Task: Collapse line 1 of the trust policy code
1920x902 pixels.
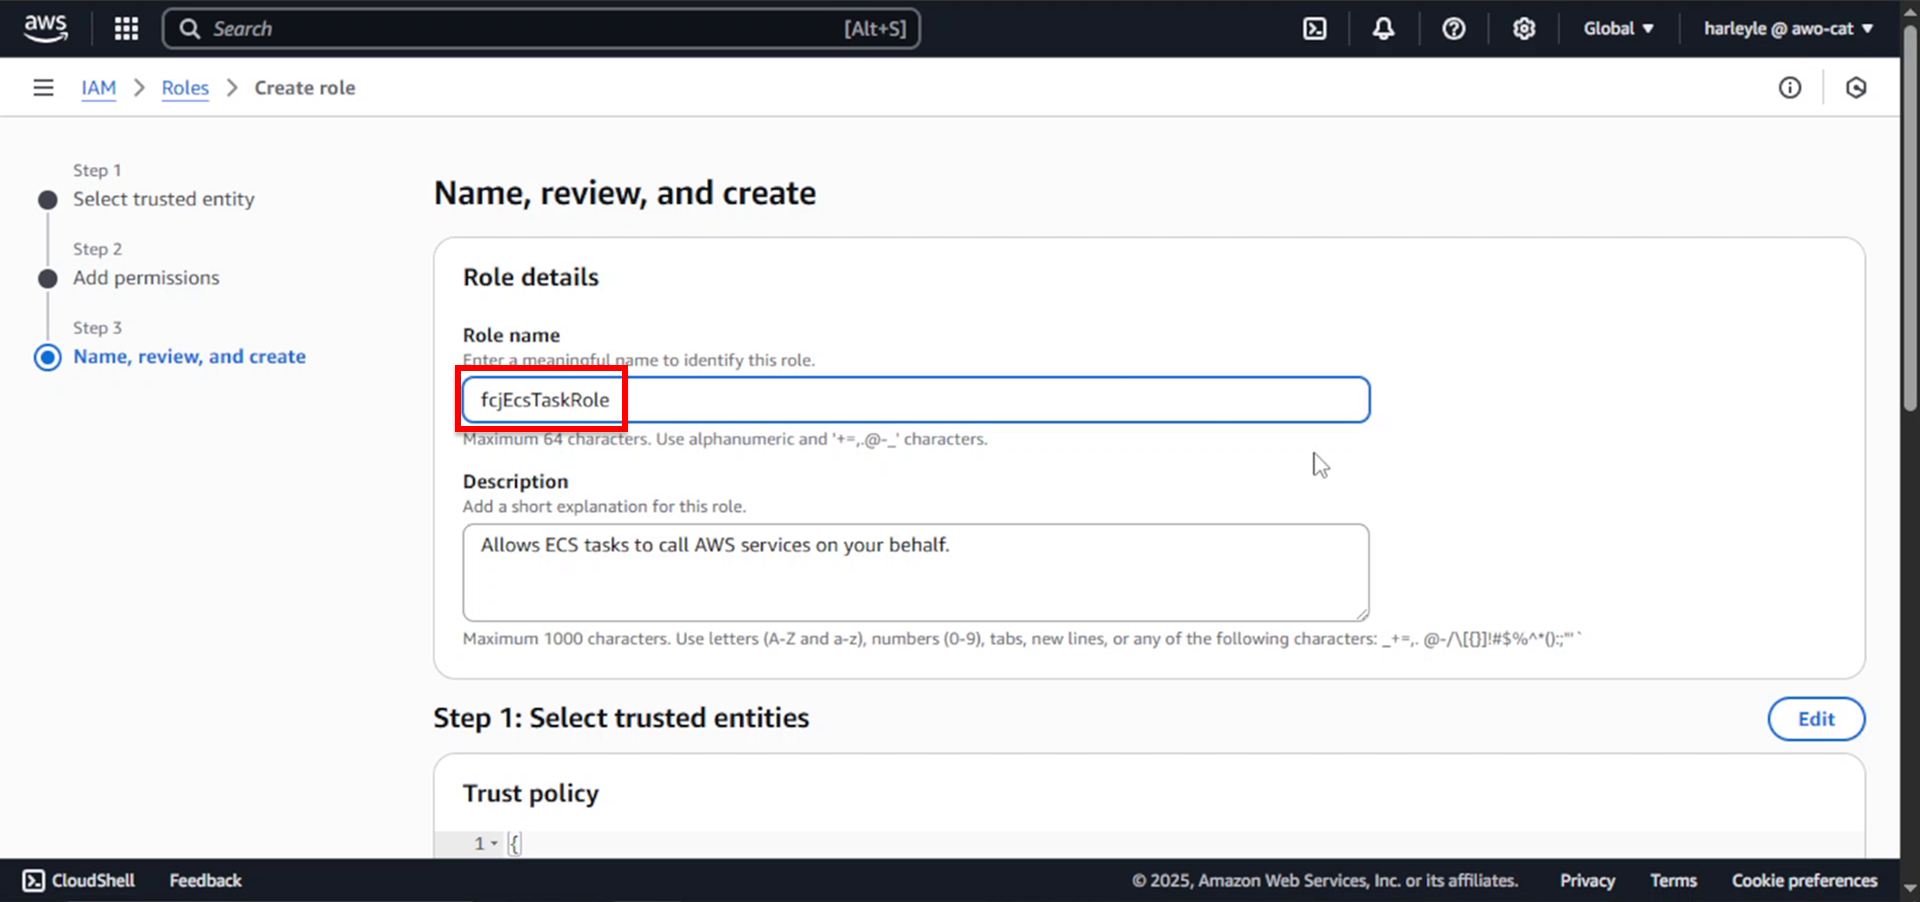Action: point(494,843)
